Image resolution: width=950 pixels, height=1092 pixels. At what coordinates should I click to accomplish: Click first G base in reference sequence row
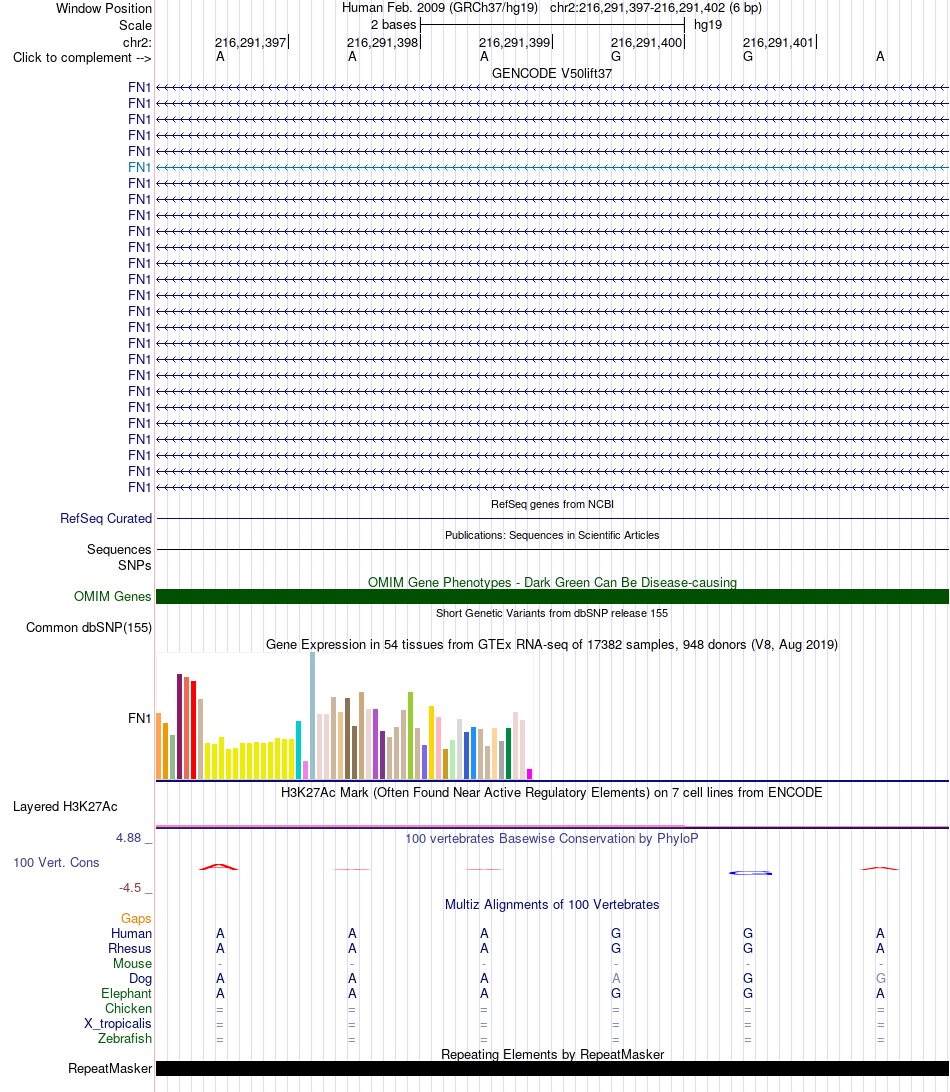(616, 56)
